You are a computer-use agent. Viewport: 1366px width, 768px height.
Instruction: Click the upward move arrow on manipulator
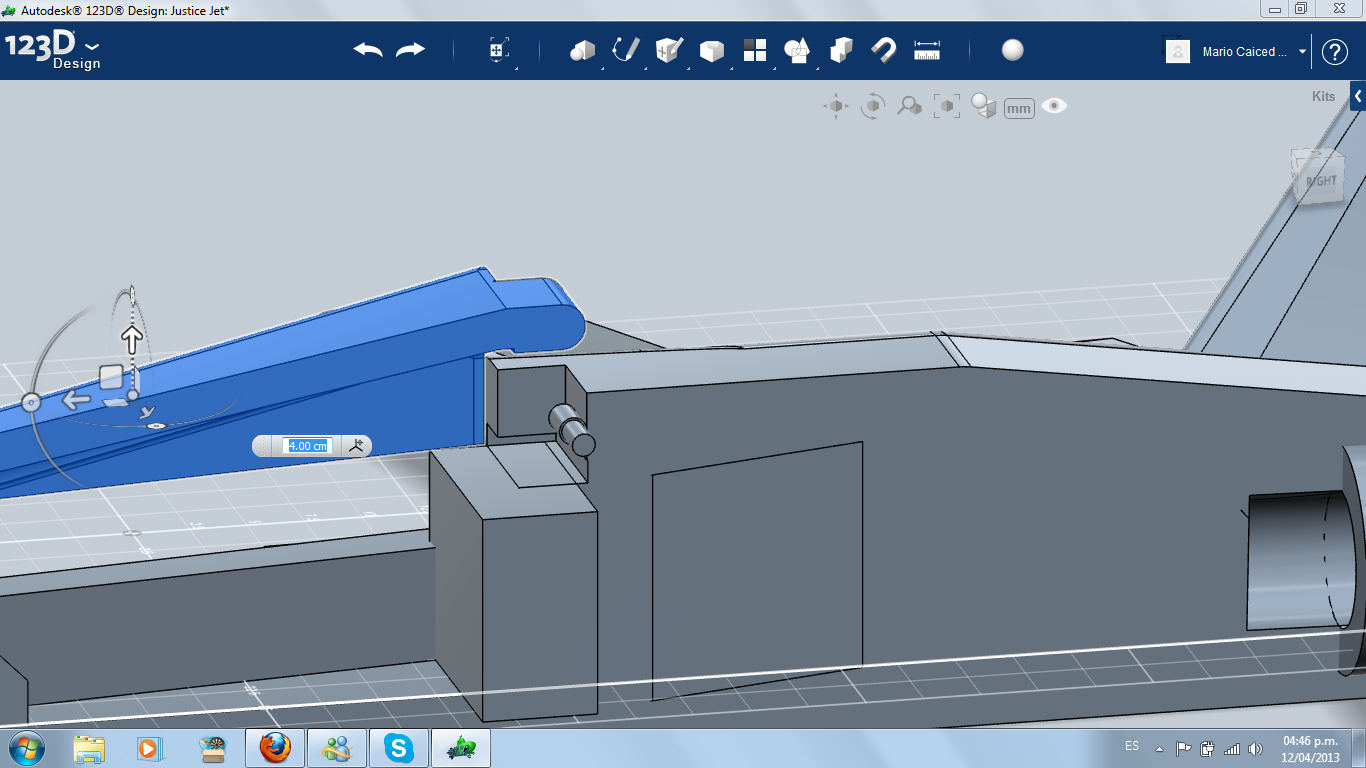[x=131, y=338]
